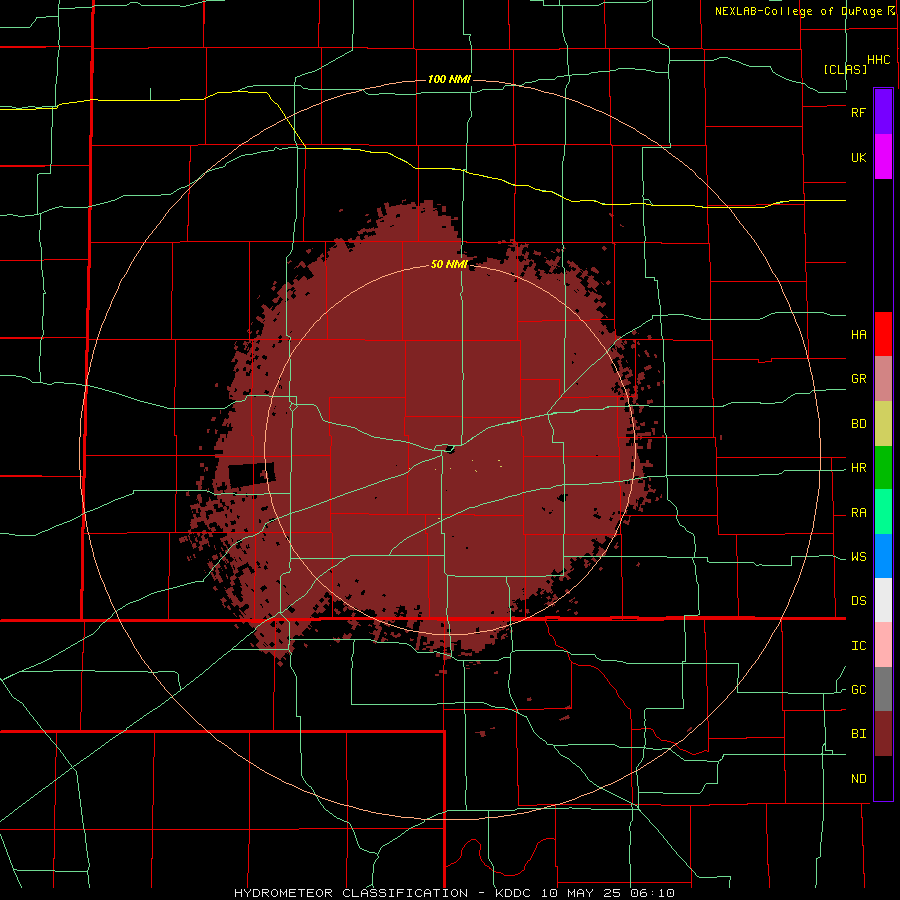Select the WS blue legend swatch
This screenshot has width=900, height=900.
click(x=883, y=556)
